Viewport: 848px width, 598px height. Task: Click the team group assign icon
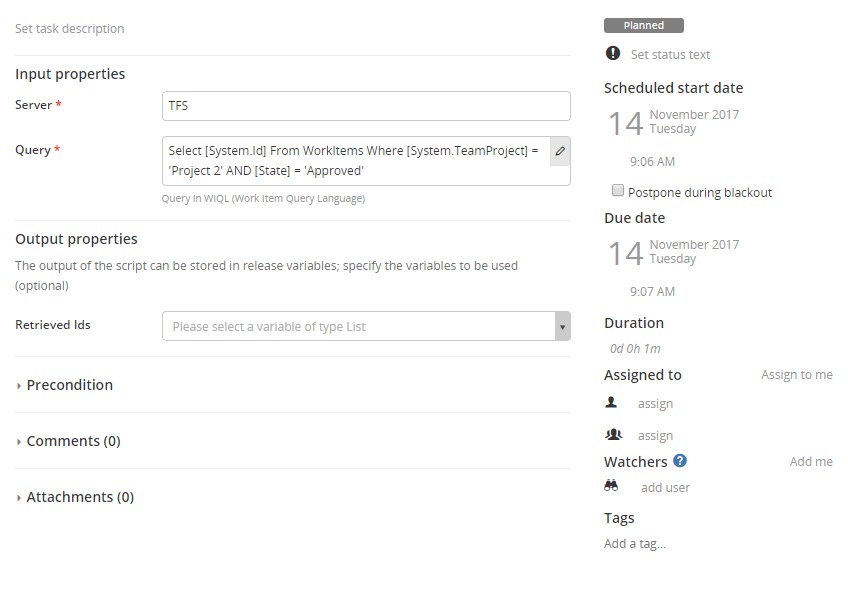613,435
